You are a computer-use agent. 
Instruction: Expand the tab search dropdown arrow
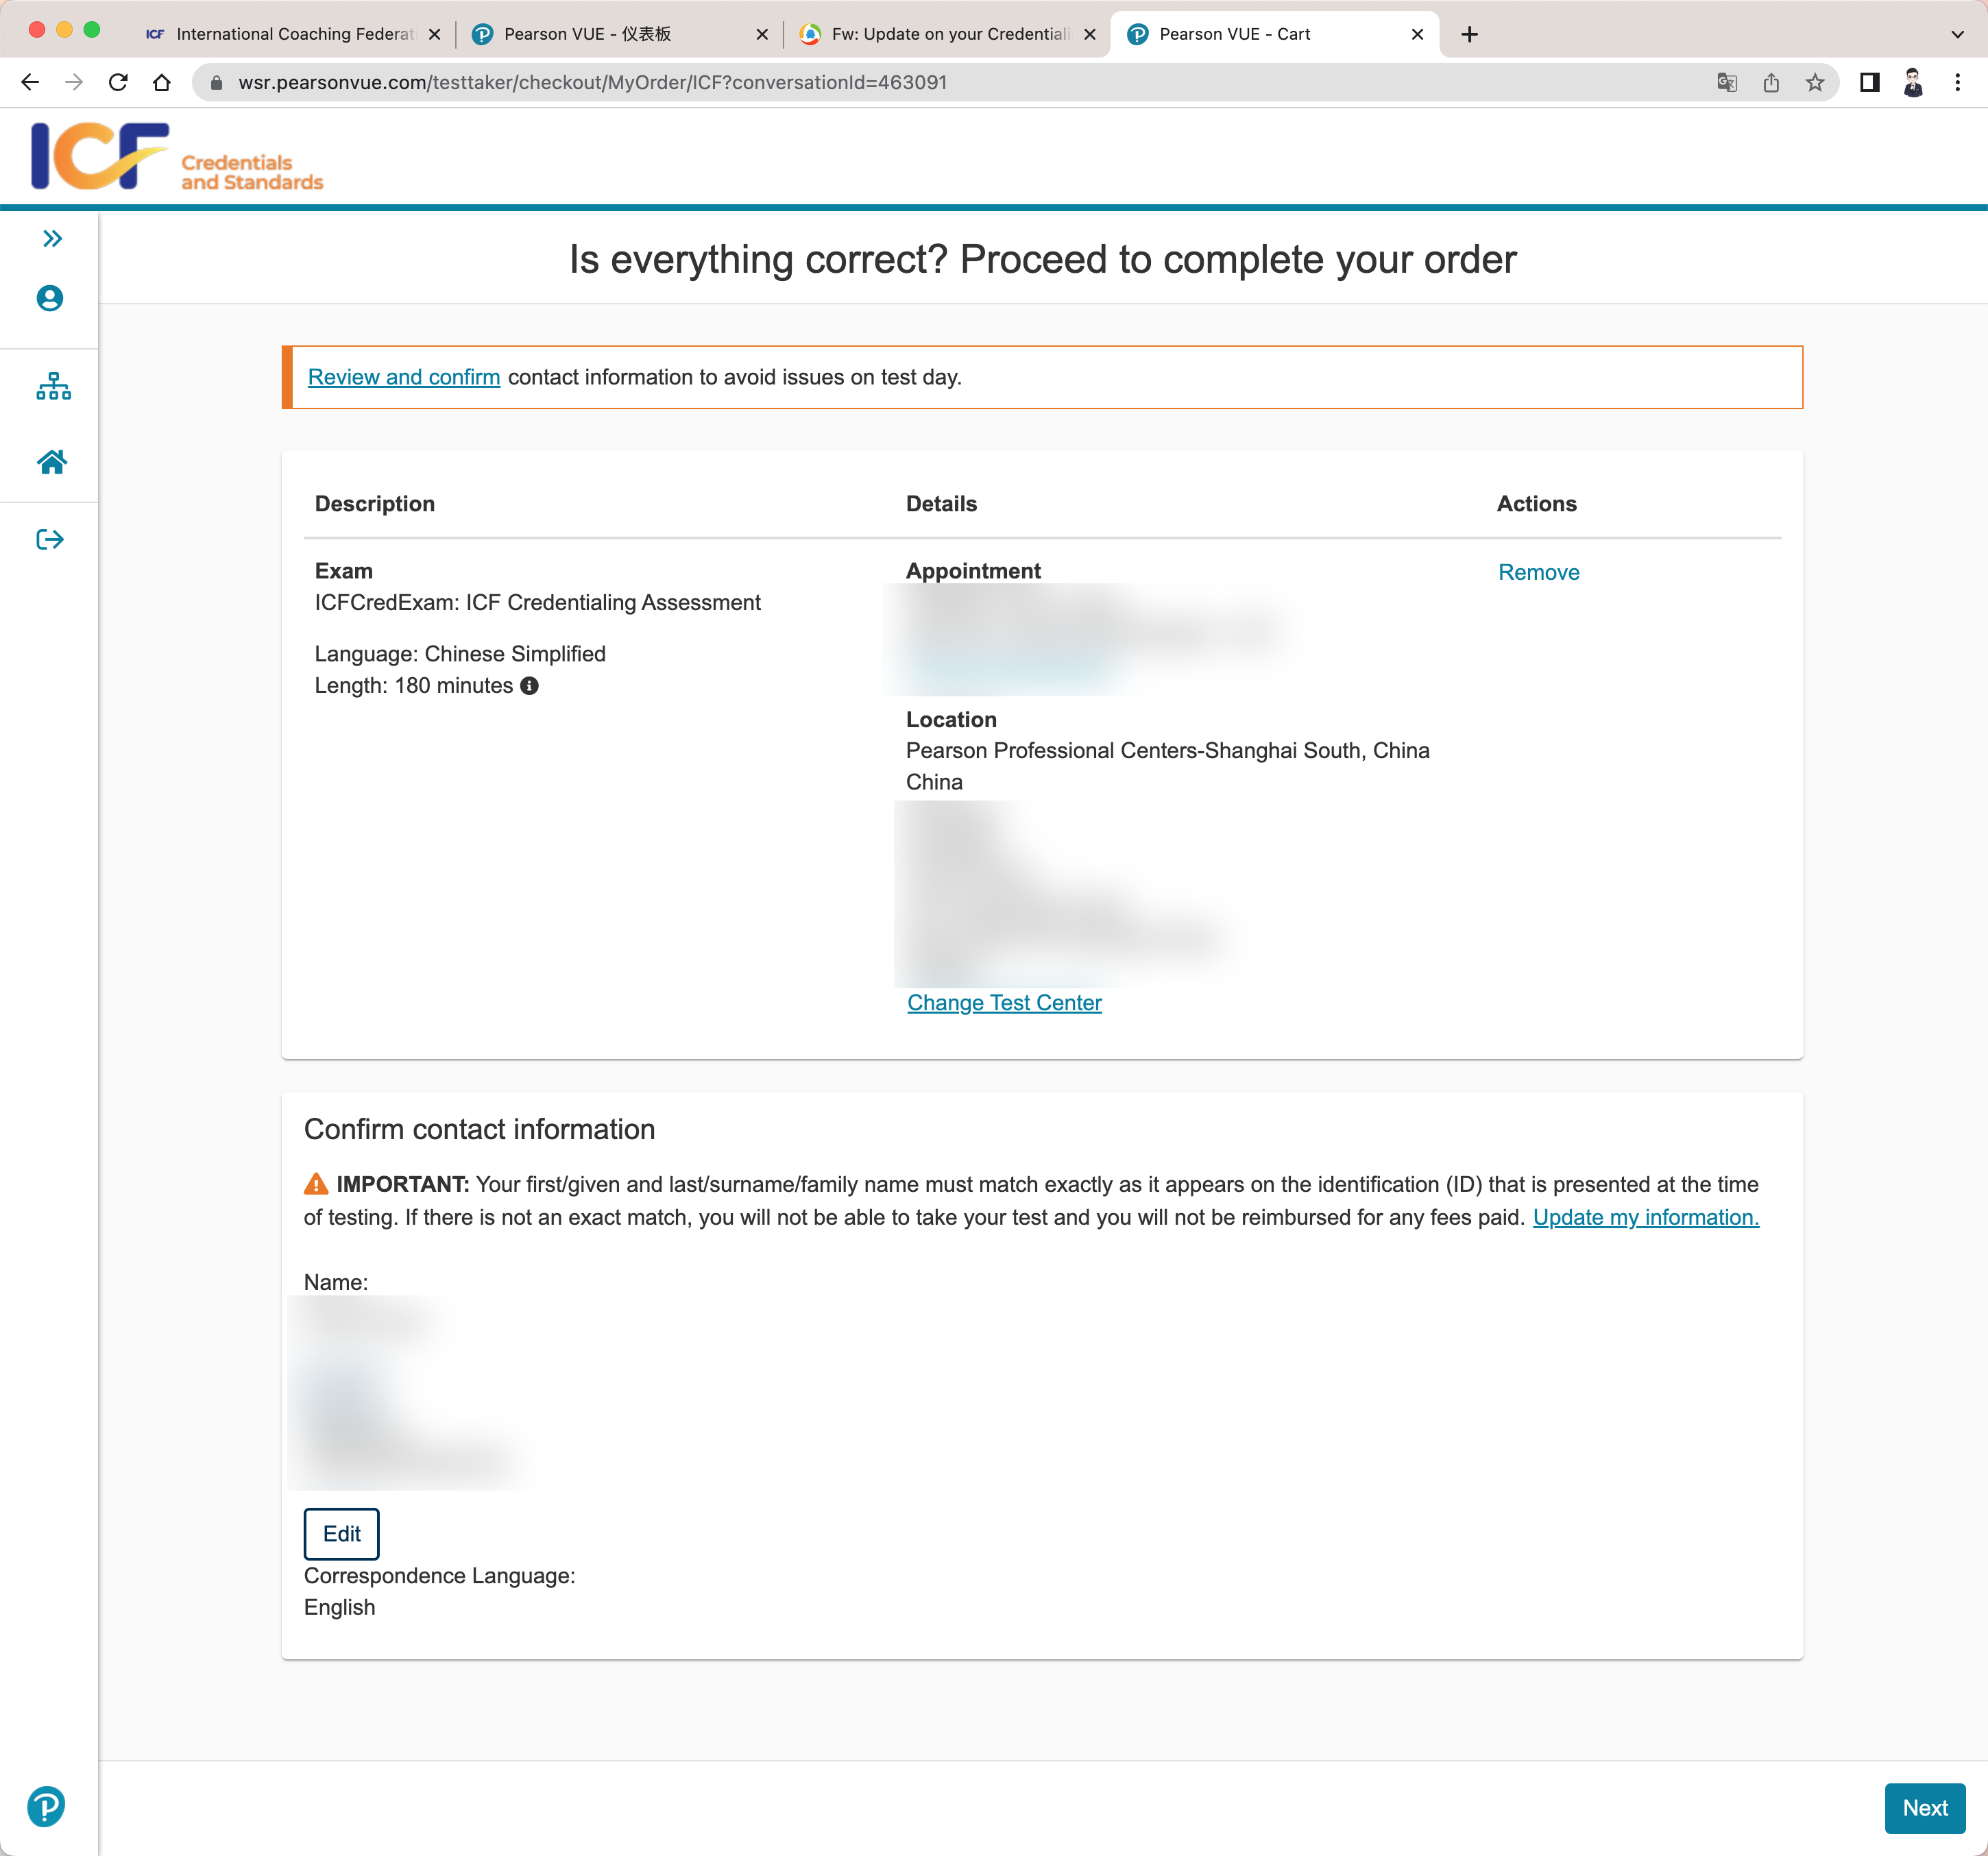pyautogui.click(x=1957, y=34)
